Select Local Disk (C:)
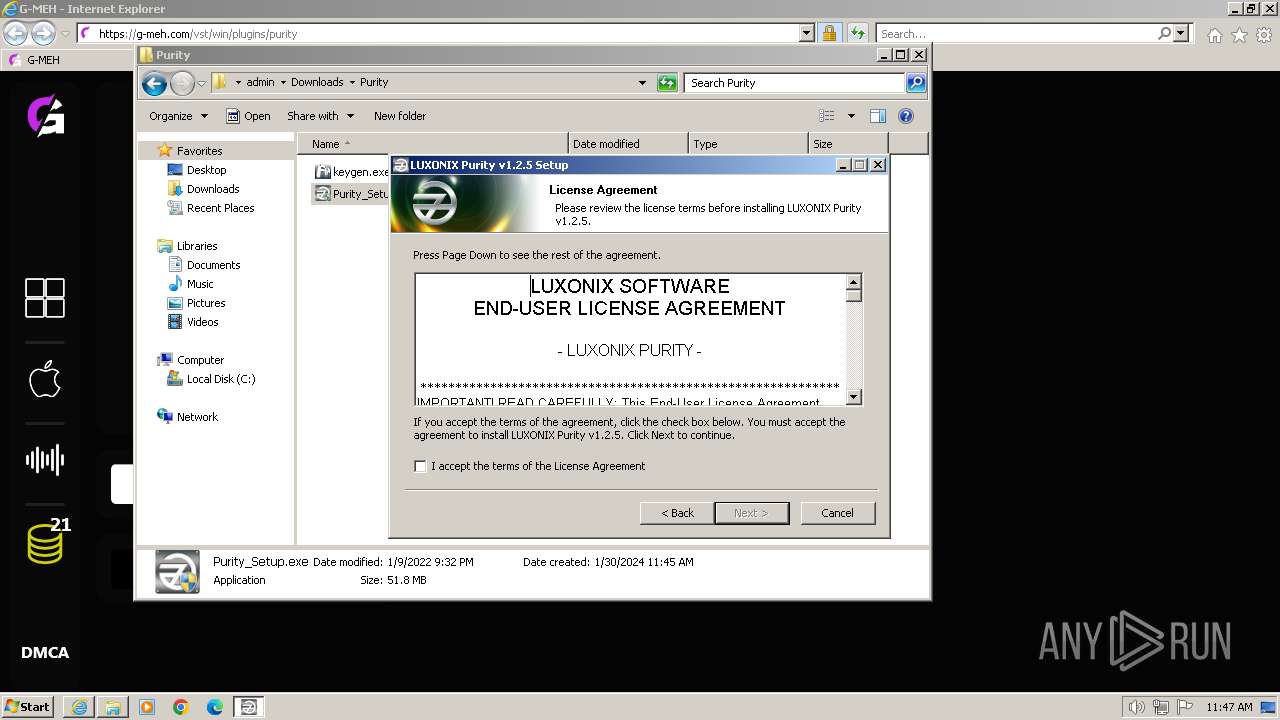 click(220, 379)
